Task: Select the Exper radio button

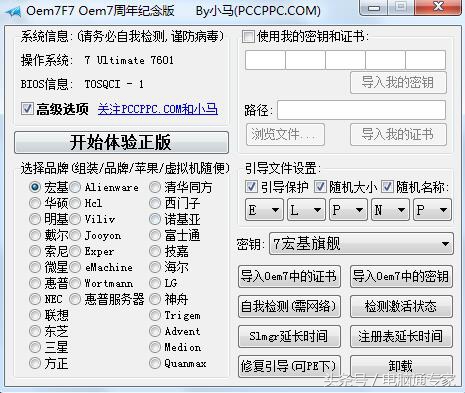Action: 75,251
